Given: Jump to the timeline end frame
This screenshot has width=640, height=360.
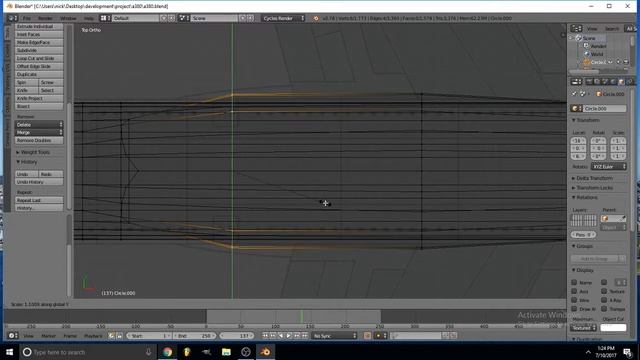Looking at the screenshot, I should coord(304,336).
